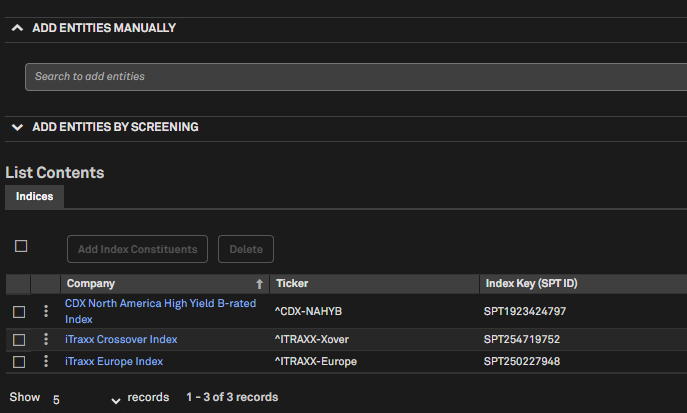Tick the select-all checkbox above the table
The width and height of the screenshot is (687, 413).
(21, 246)
